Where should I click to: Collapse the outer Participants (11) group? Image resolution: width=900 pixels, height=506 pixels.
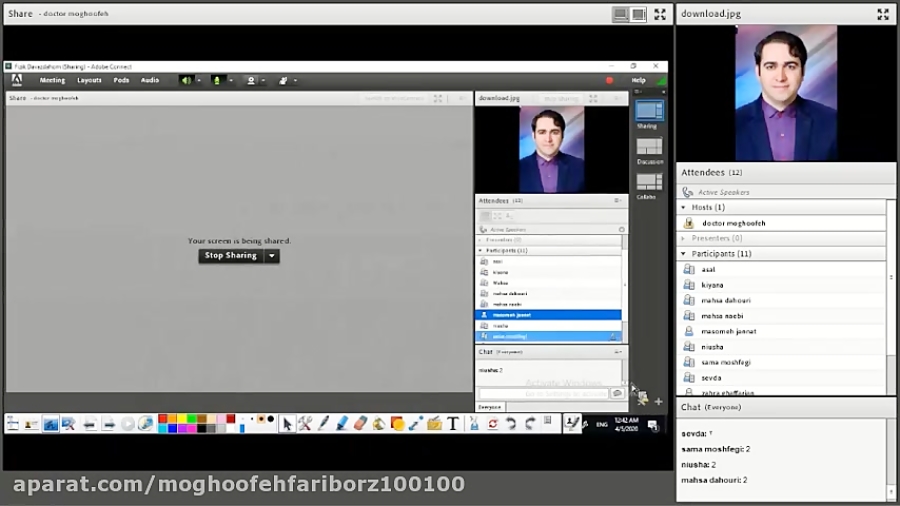pyautogui.click(x=683, y=254)
